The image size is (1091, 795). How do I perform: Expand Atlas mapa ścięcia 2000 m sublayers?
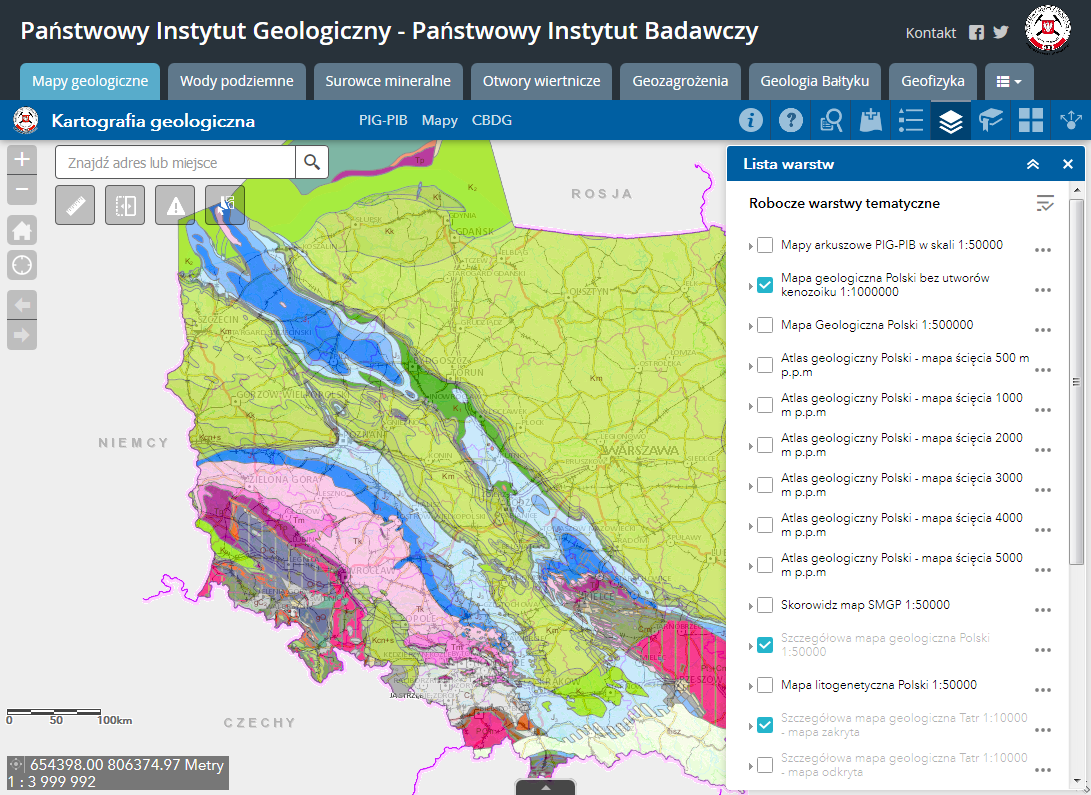(751, 447)
